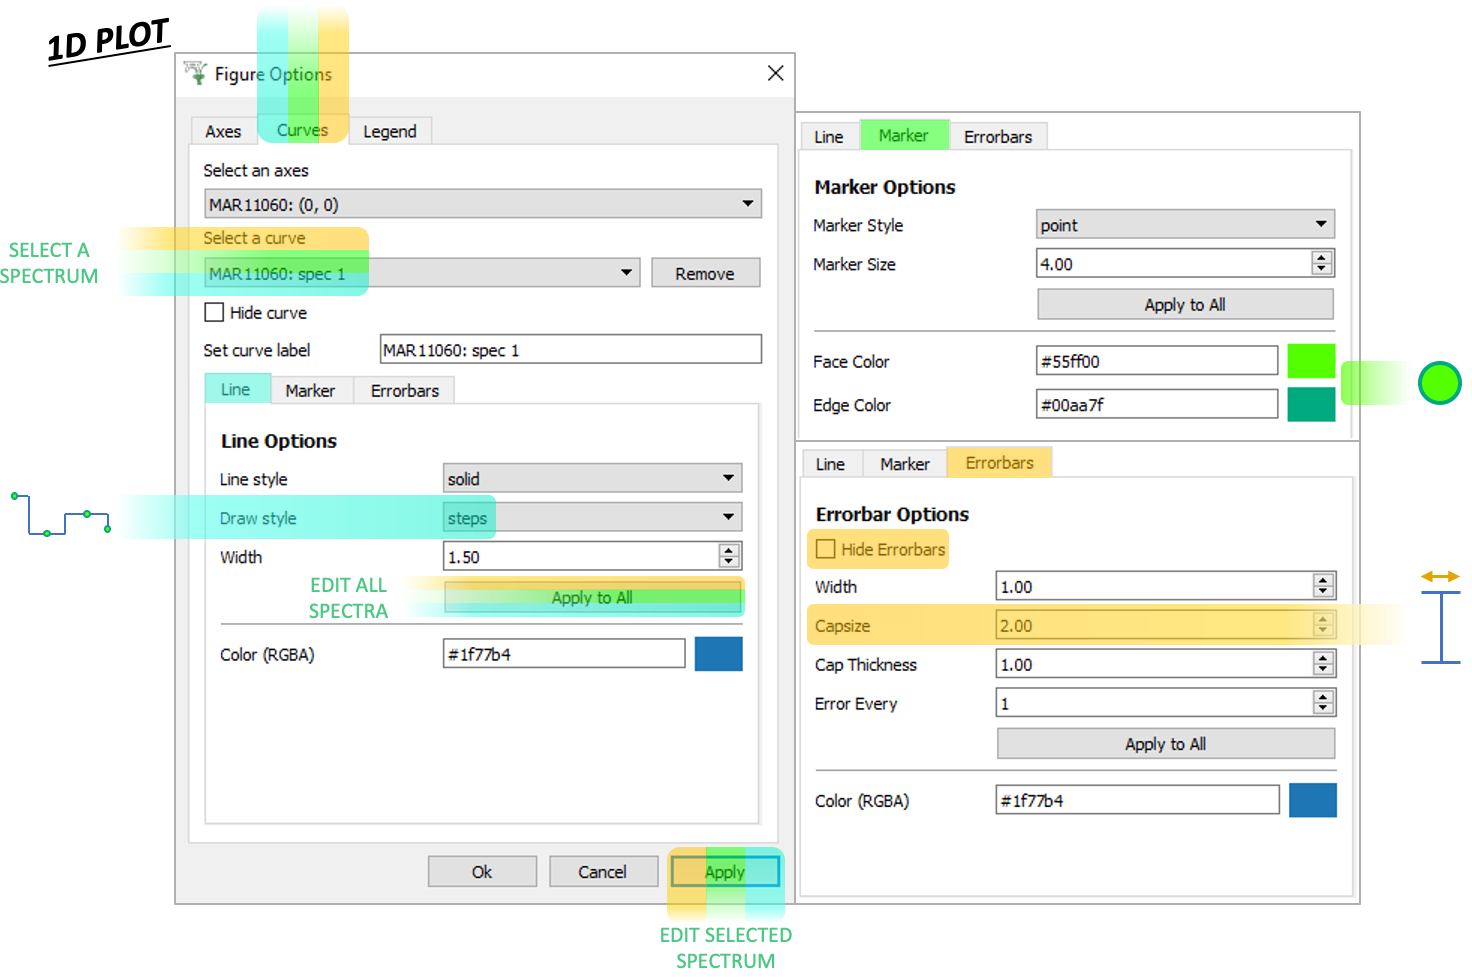Open the Face Color green swatch

click(1311, 361)
